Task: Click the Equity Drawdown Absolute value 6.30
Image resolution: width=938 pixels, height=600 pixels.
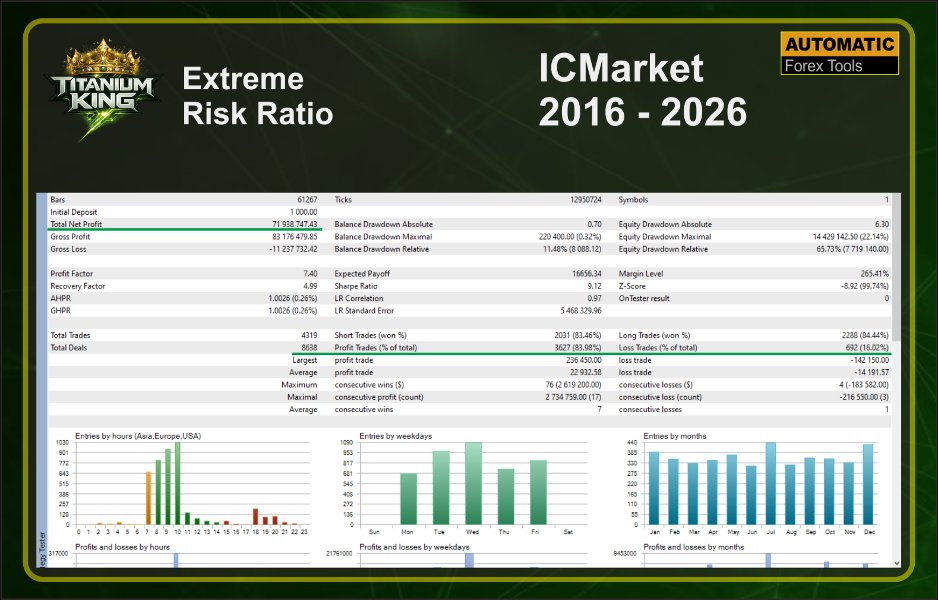Action: [882, 224]
